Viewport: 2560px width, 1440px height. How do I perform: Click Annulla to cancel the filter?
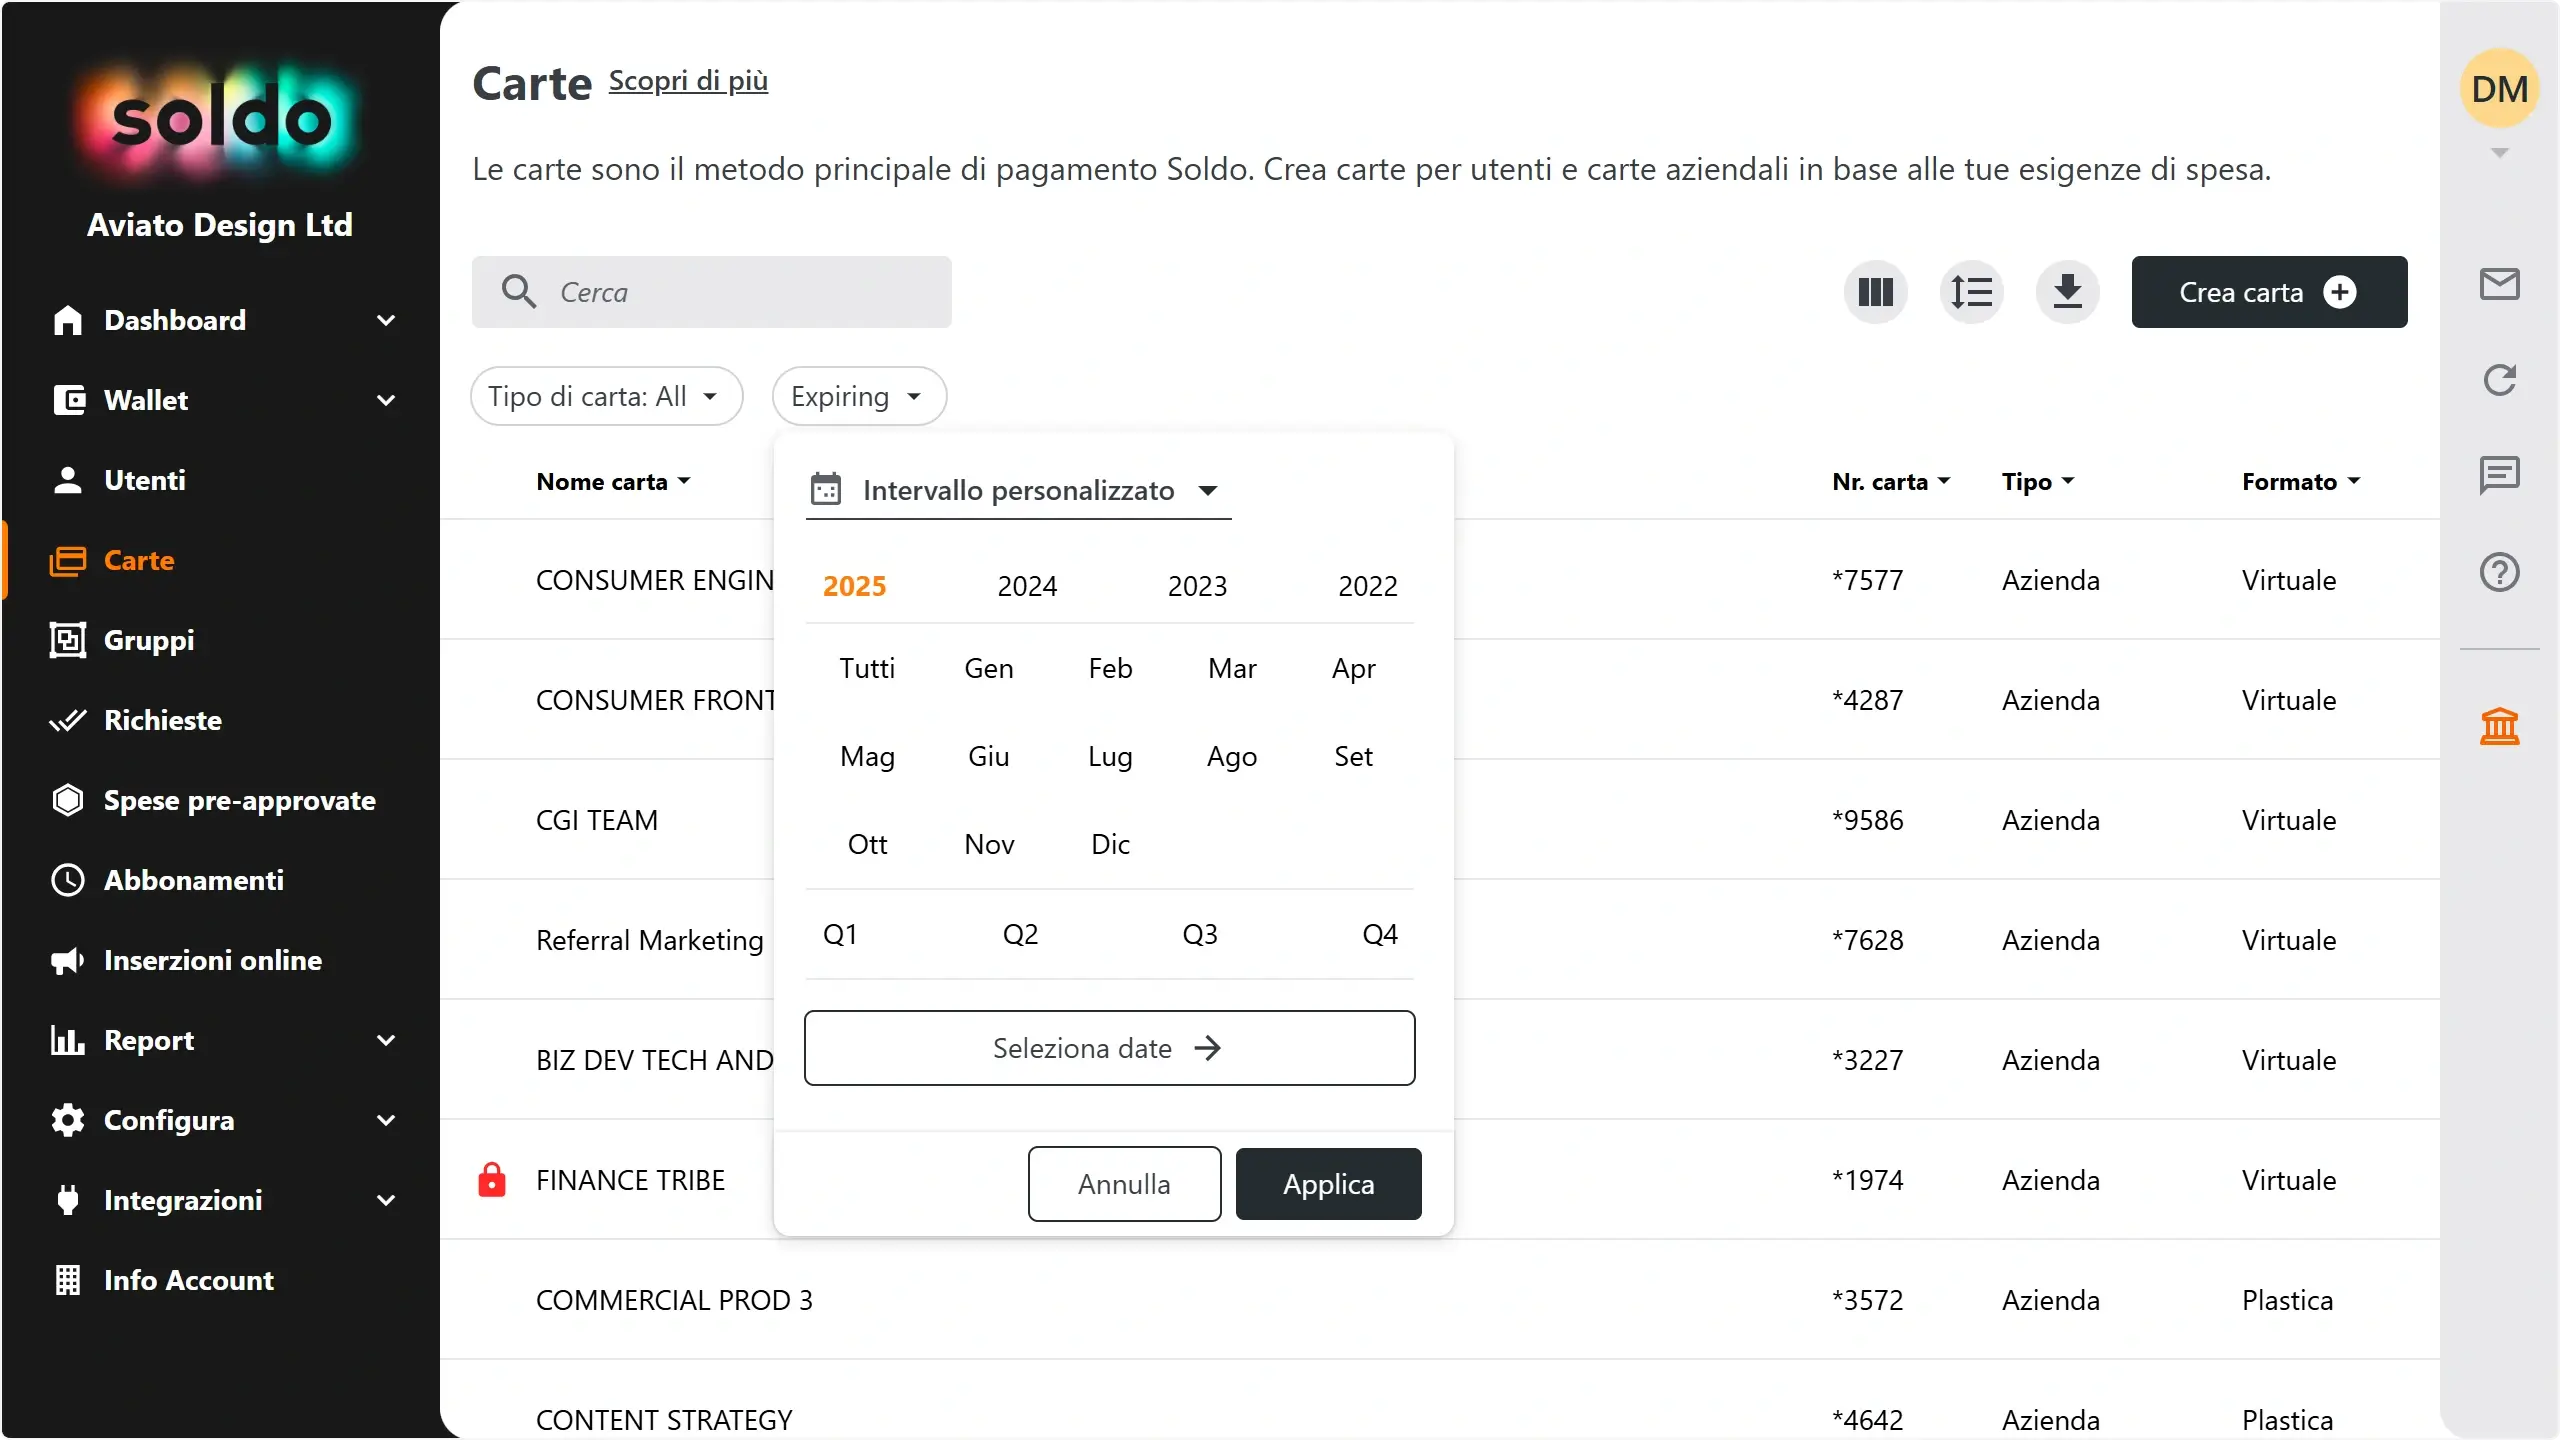pyautogui.click(x=1124, y=1184)
